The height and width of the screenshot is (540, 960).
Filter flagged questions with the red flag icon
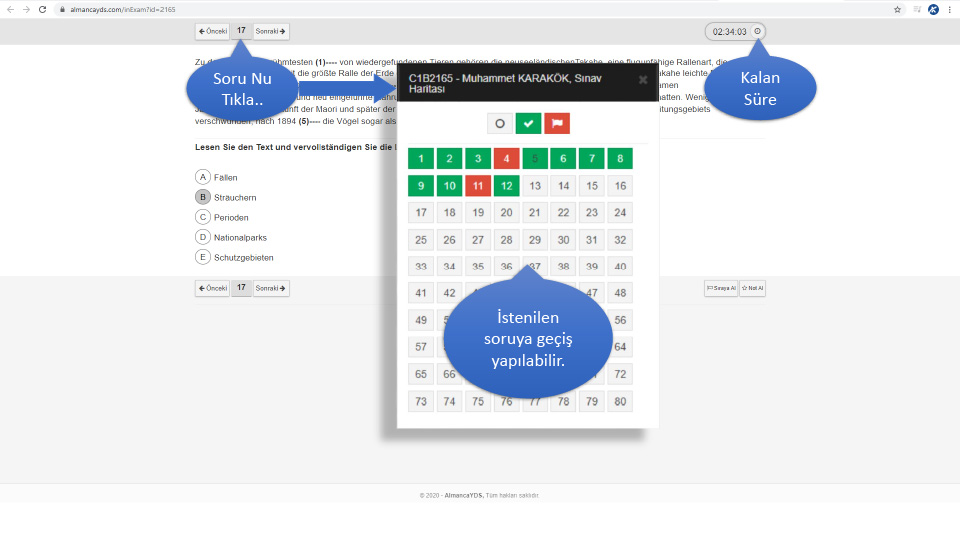point(557,124)
